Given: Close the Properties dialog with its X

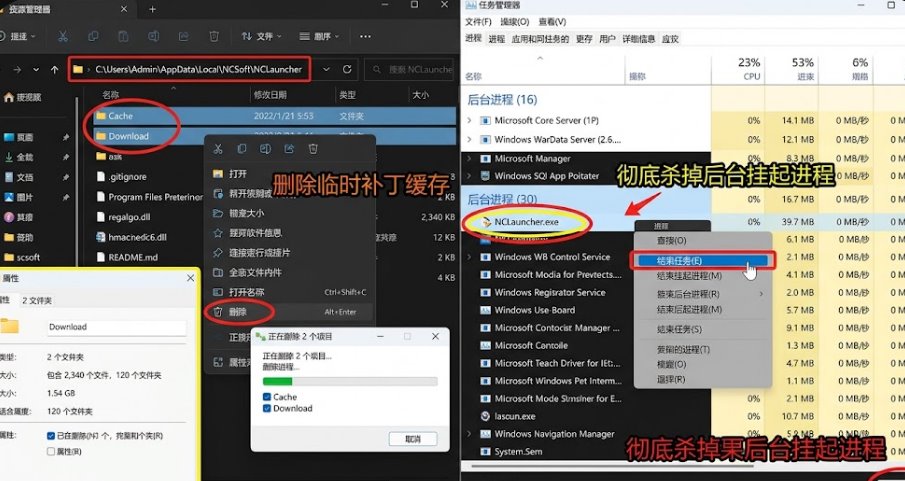Looking at the screenshot, I should click(190, 278).
